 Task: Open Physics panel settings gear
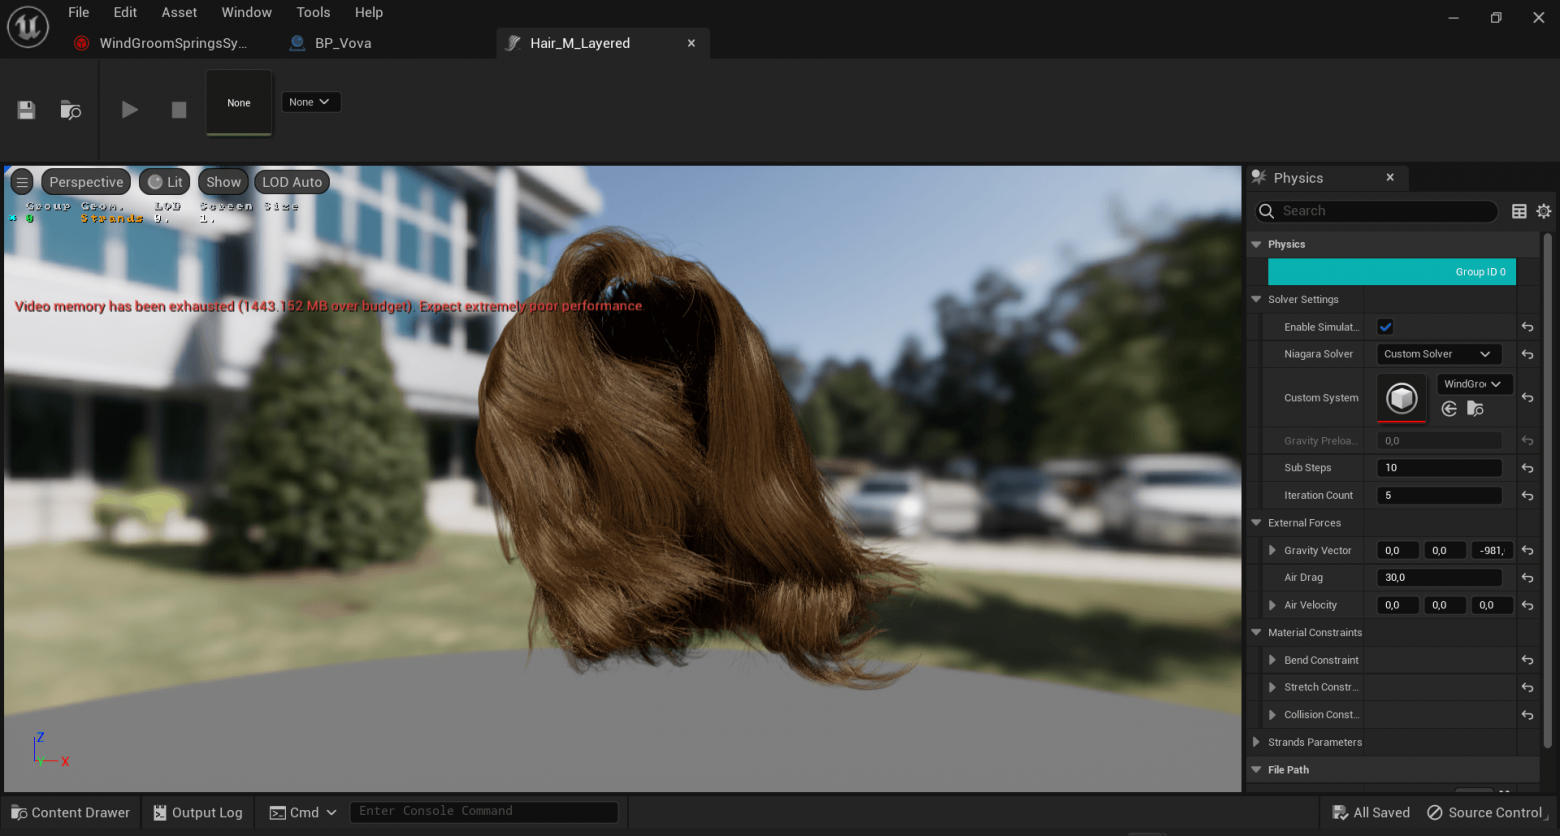[x=1544, y=211]
